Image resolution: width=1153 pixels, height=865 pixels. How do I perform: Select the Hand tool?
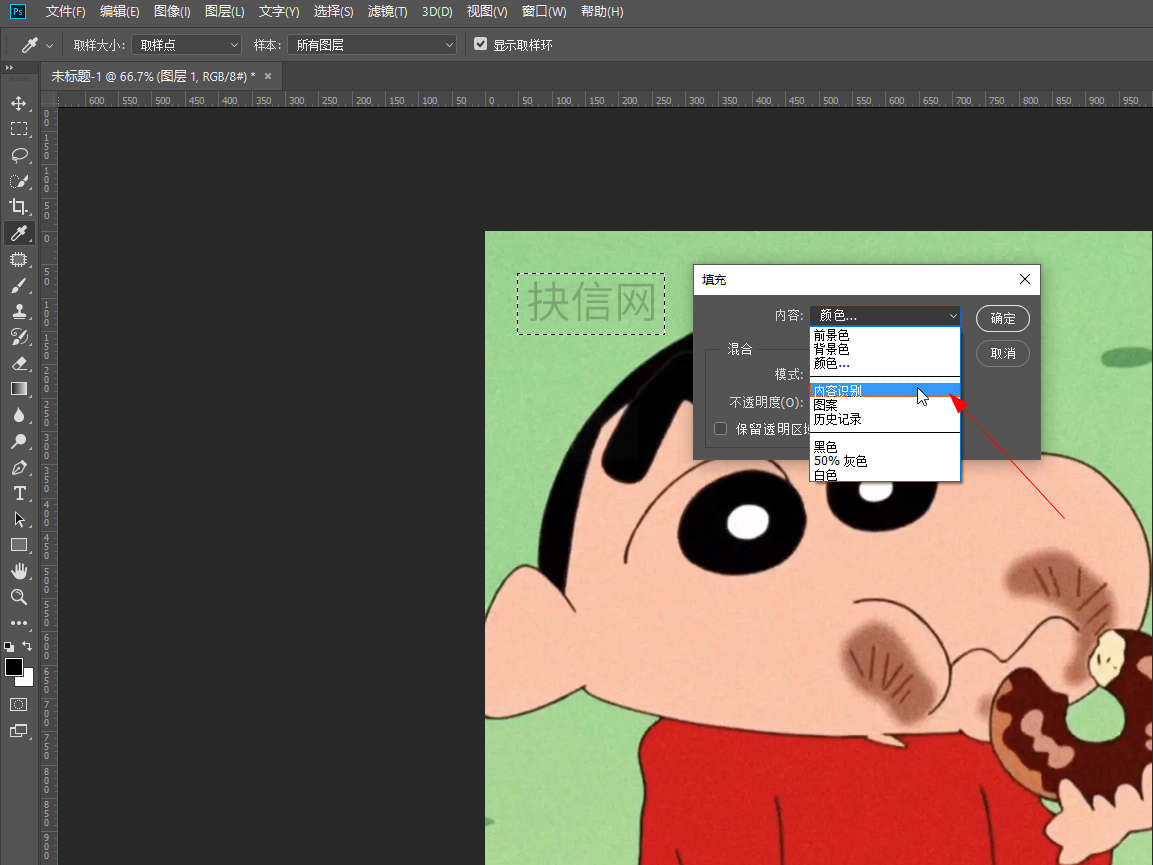[19, 572]
